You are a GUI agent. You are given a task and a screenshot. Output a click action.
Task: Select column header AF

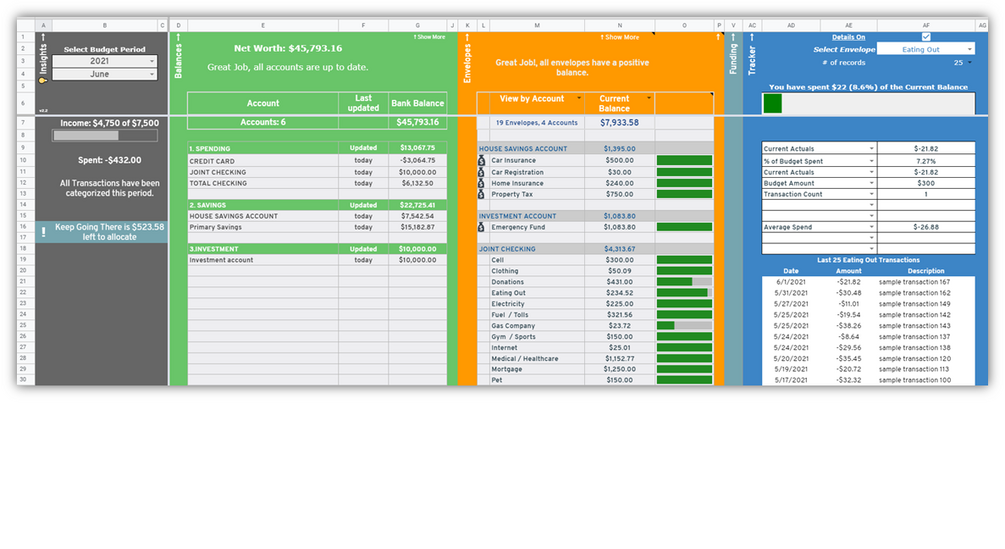926,26
